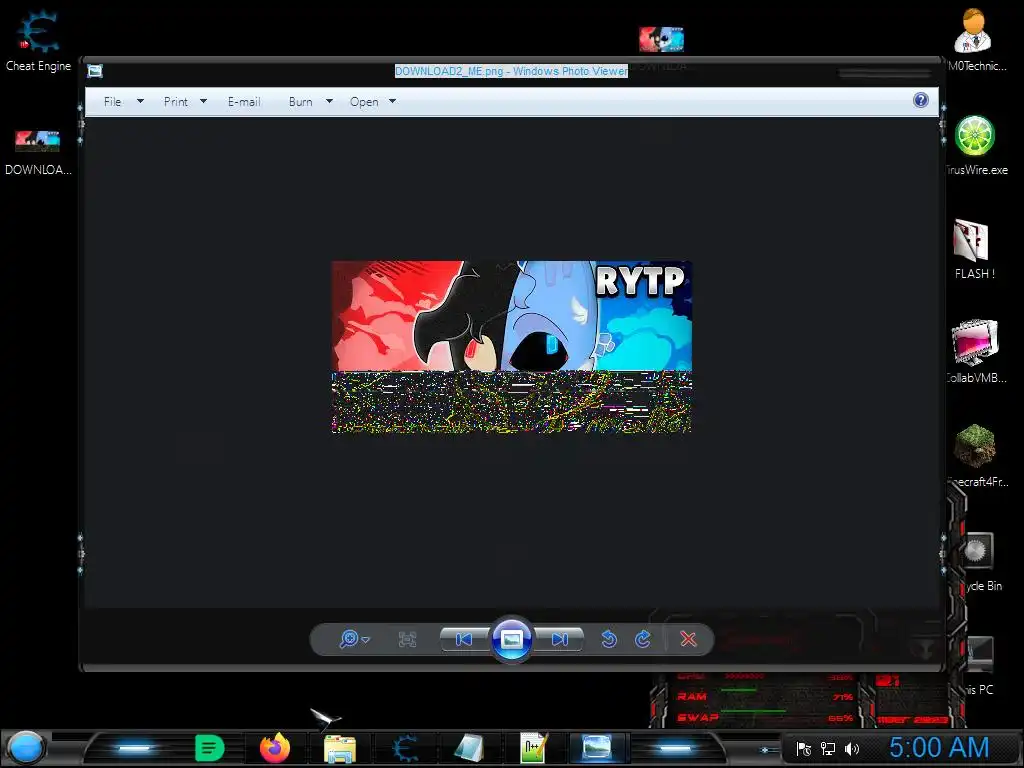Select the This PC desktop icon
The height and width of the screenshot is (768, 1024).
pos(980,665)
